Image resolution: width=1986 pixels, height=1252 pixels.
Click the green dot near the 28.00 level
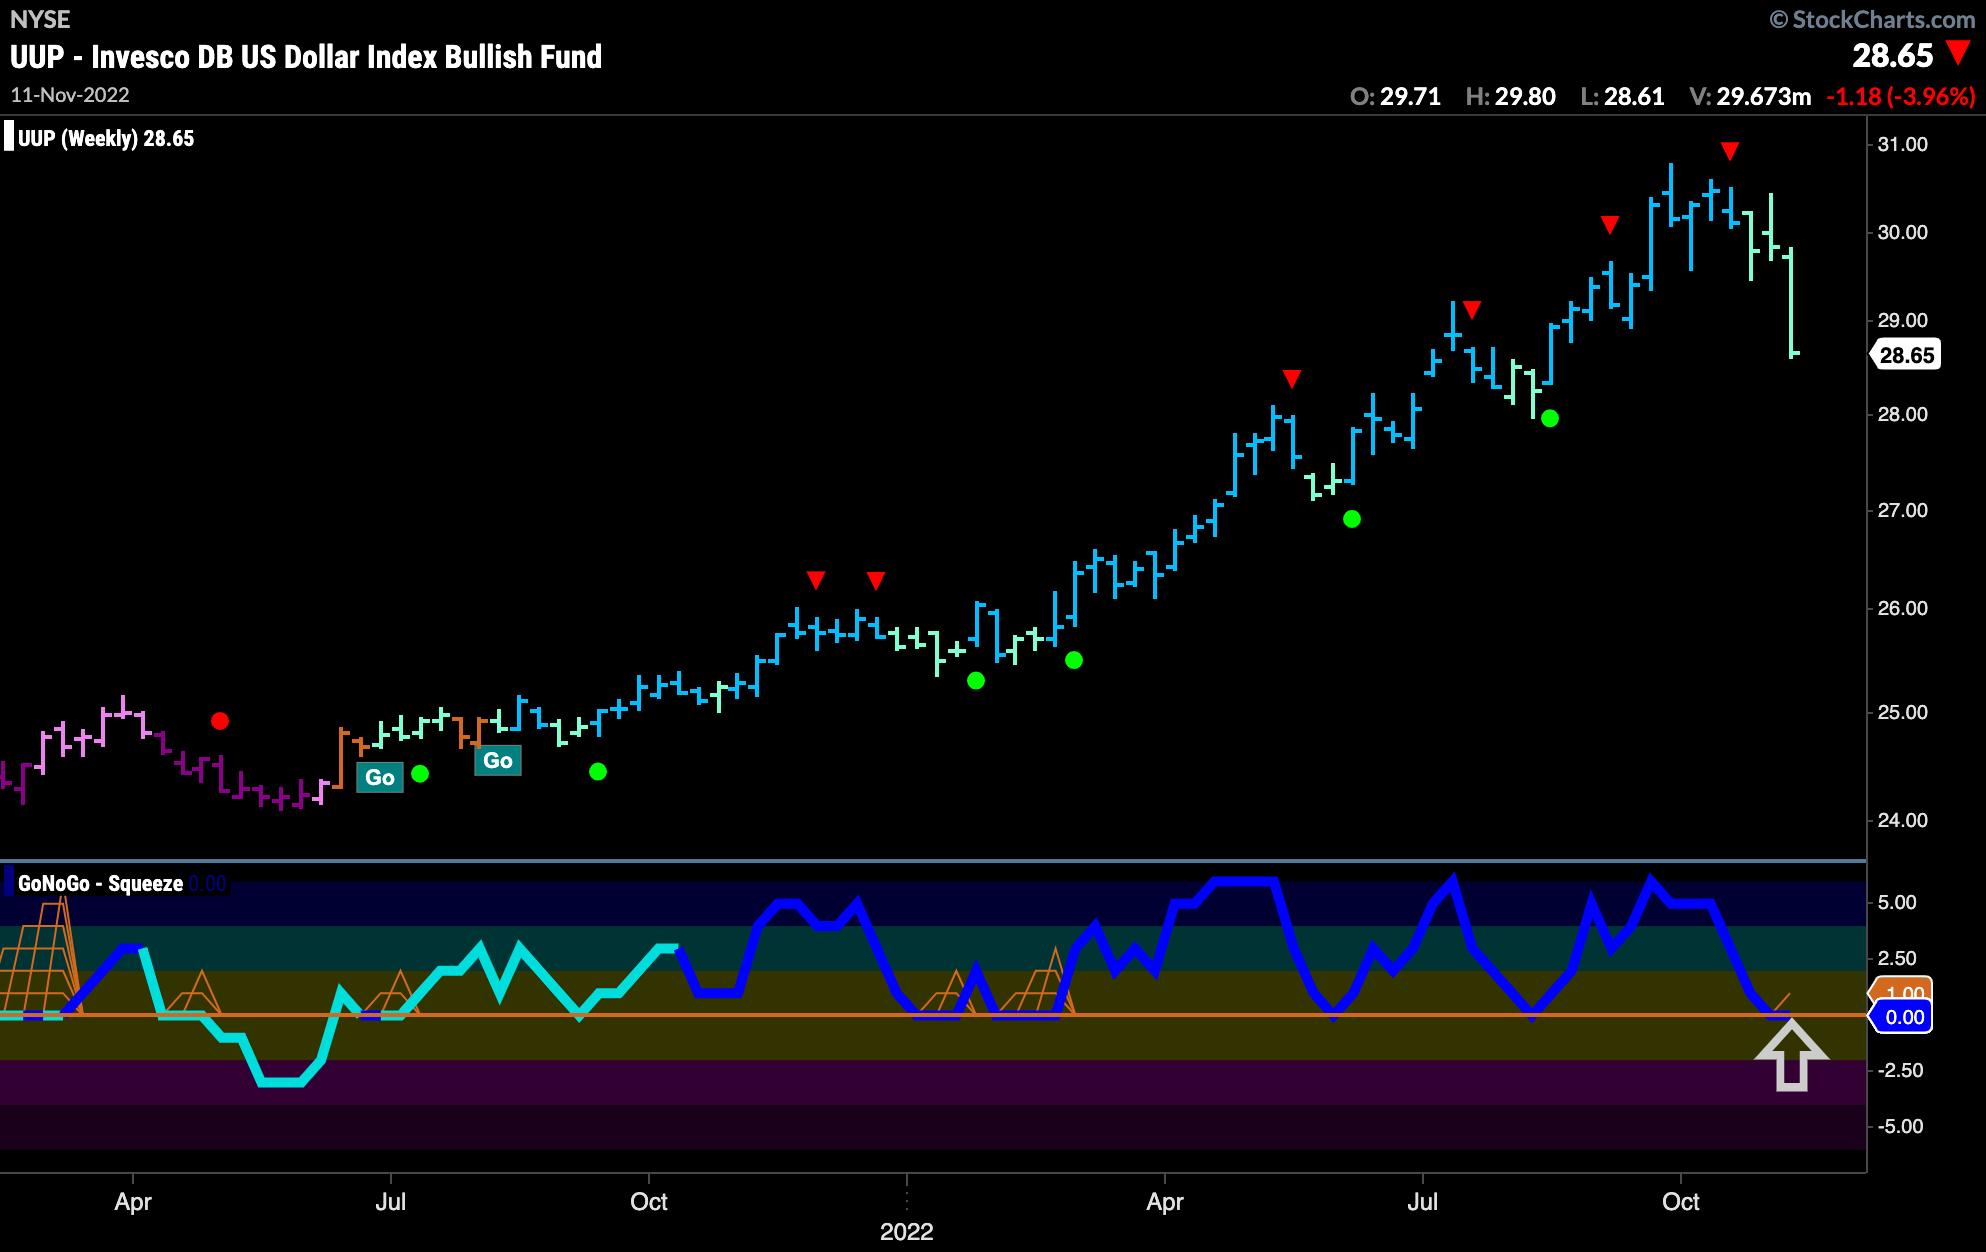pyautogui.click(x=1550, y=418)
